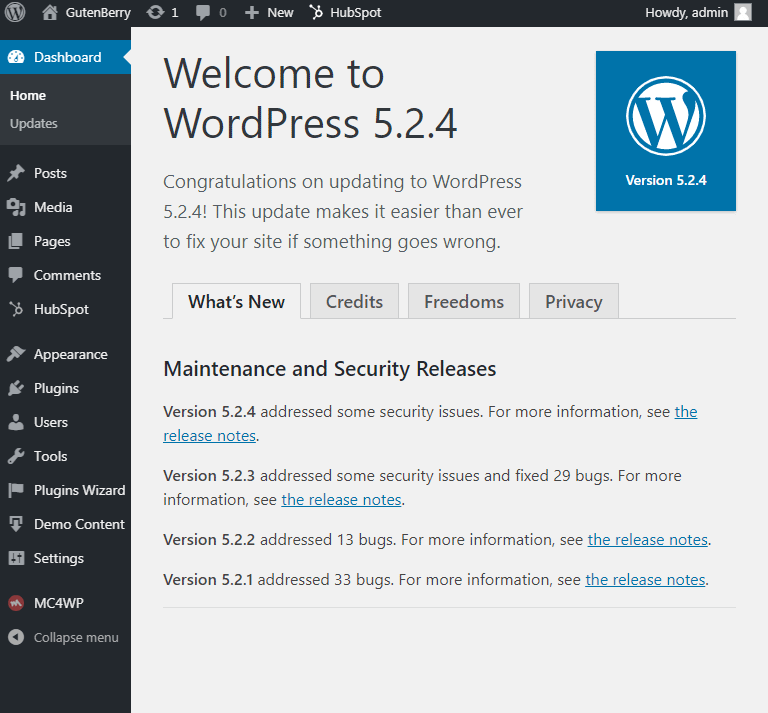Open the Appearance menu label
Viewport: 768px width, 713px height.
coord(71,355)
